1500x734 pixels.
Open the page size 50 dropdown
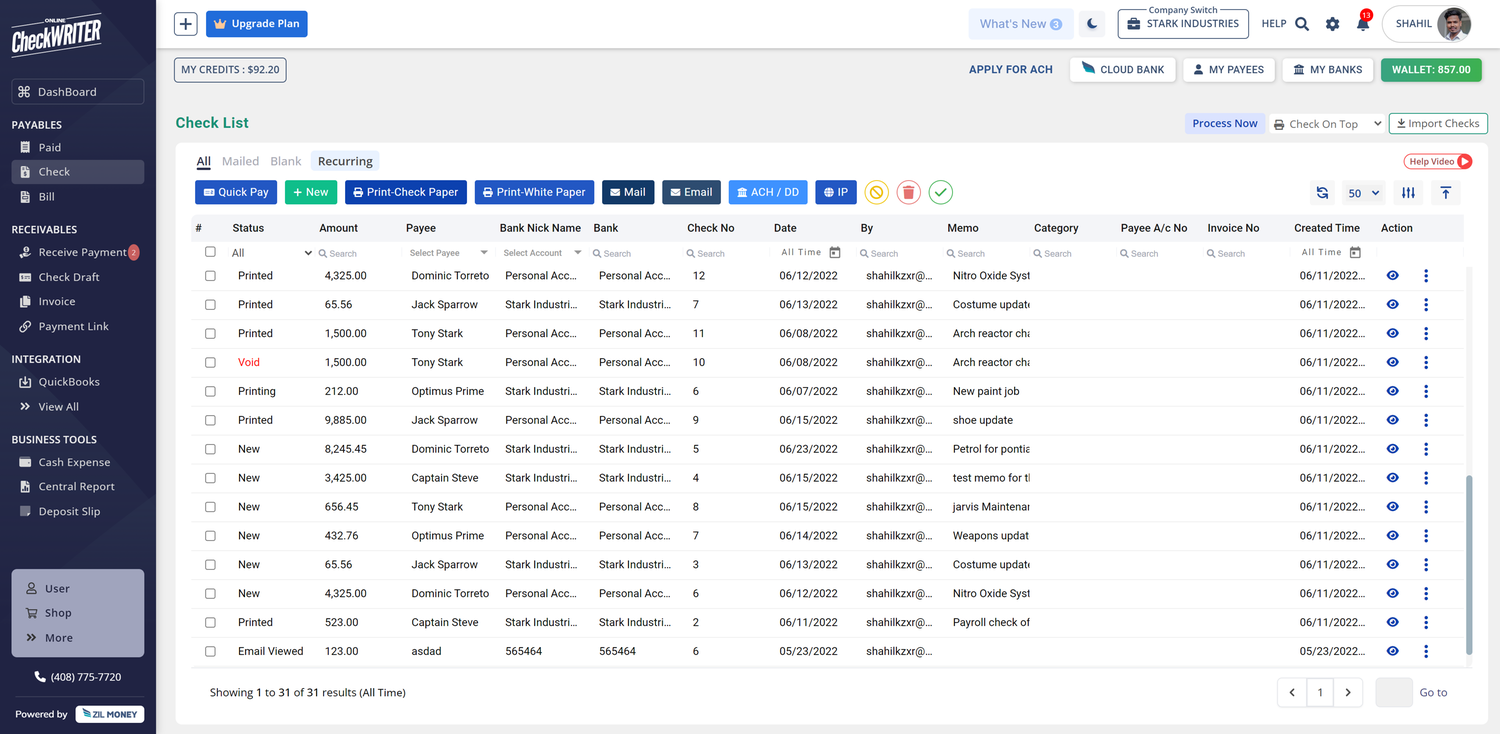(x=1363, y=192)
